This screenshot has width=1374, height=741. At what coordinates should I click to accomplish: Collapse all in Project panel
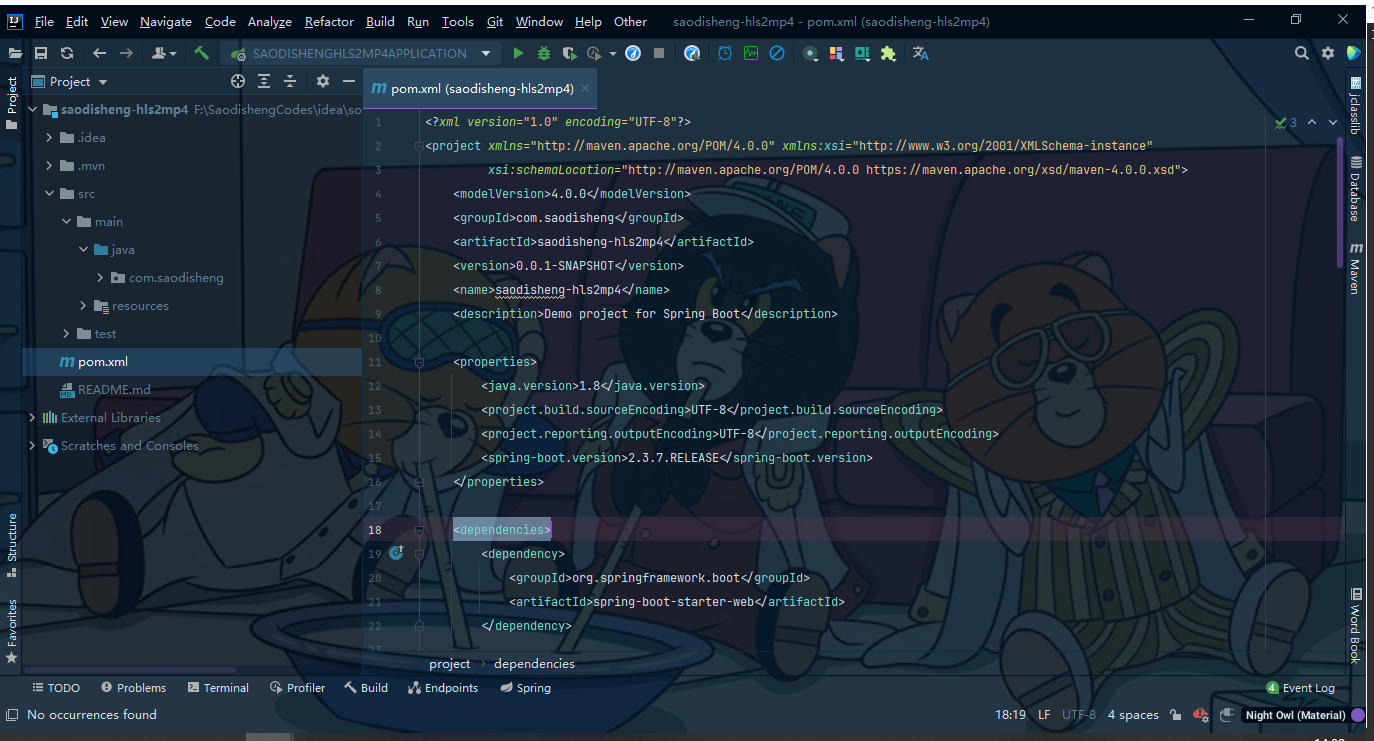(290, 81)
